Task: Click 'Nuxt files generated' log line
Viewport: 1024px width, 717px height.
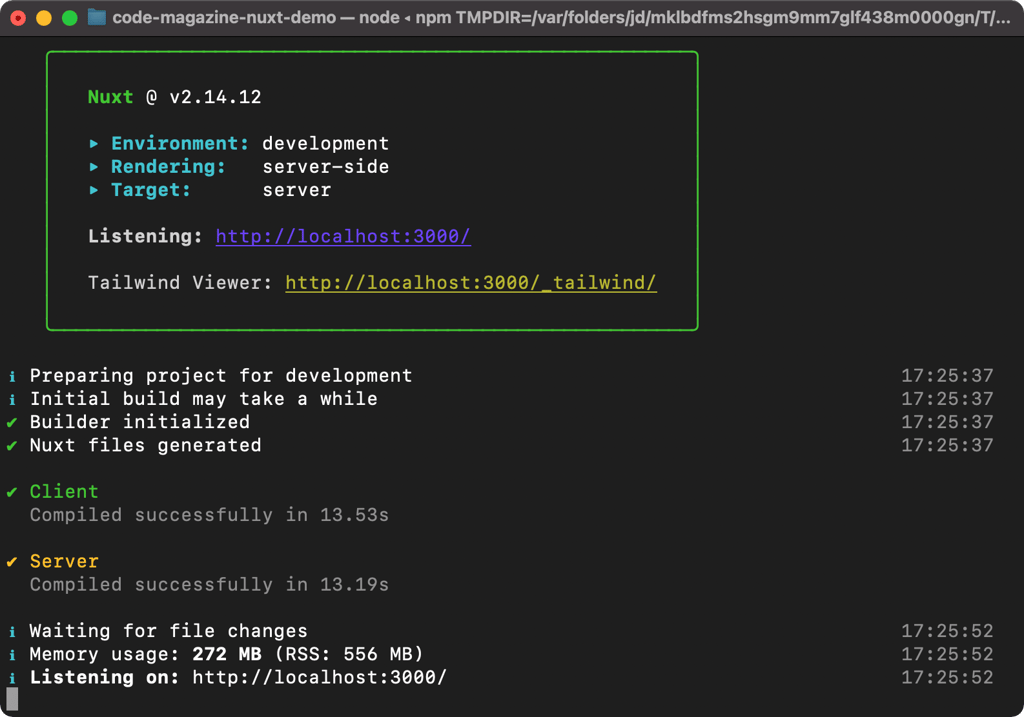Action: 145,445
